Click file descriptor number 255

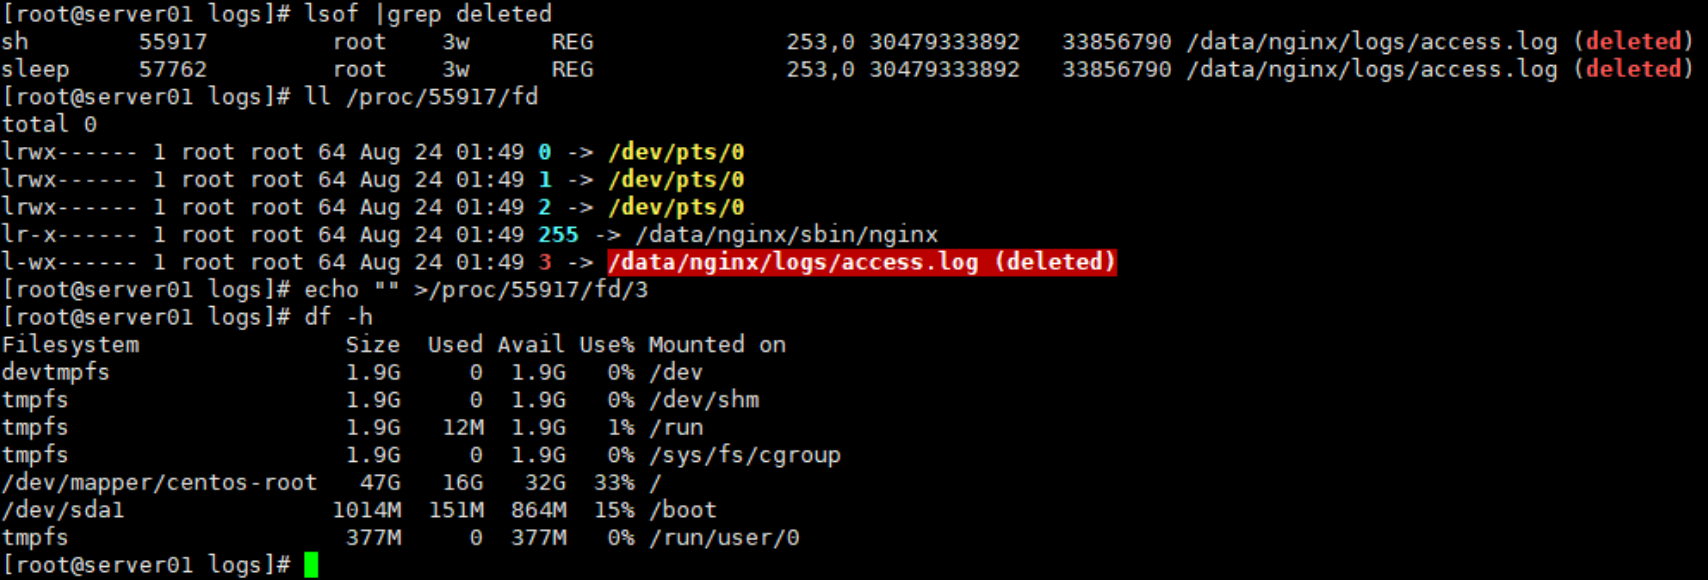pos(558,235)
